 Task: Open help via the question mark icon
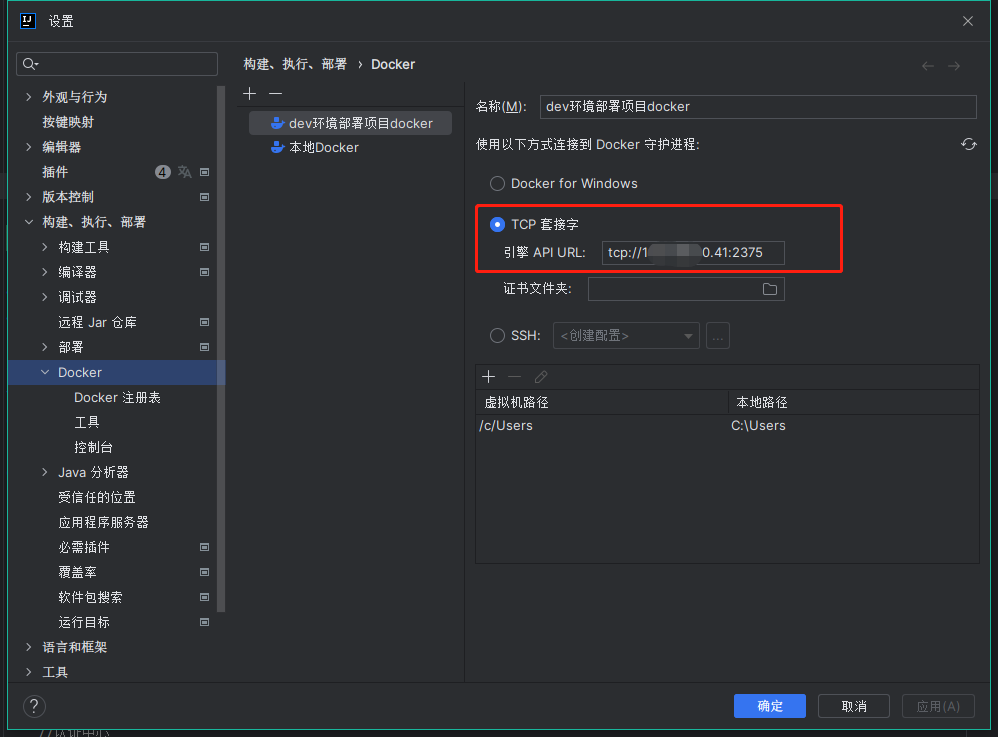tap(33, 707)
